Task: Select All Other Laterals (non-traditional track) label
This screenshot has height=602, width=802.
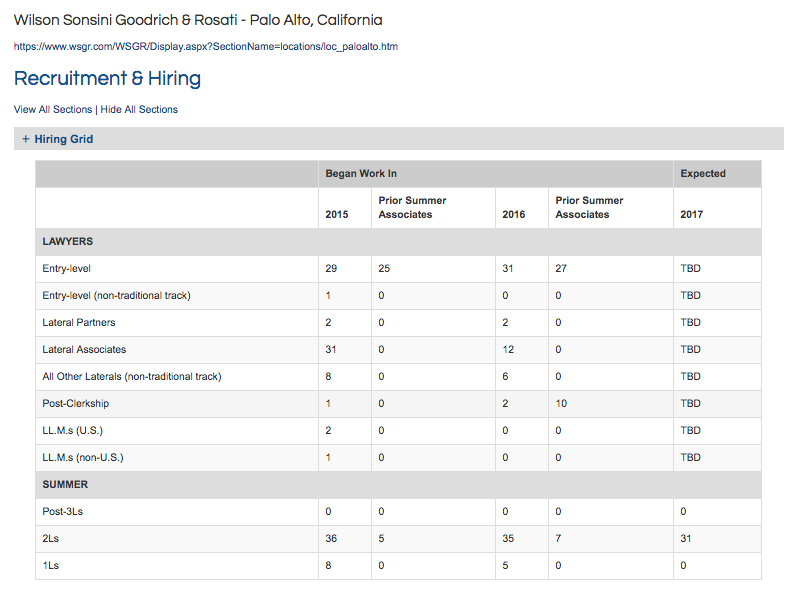Action: [x=132, y=376]
